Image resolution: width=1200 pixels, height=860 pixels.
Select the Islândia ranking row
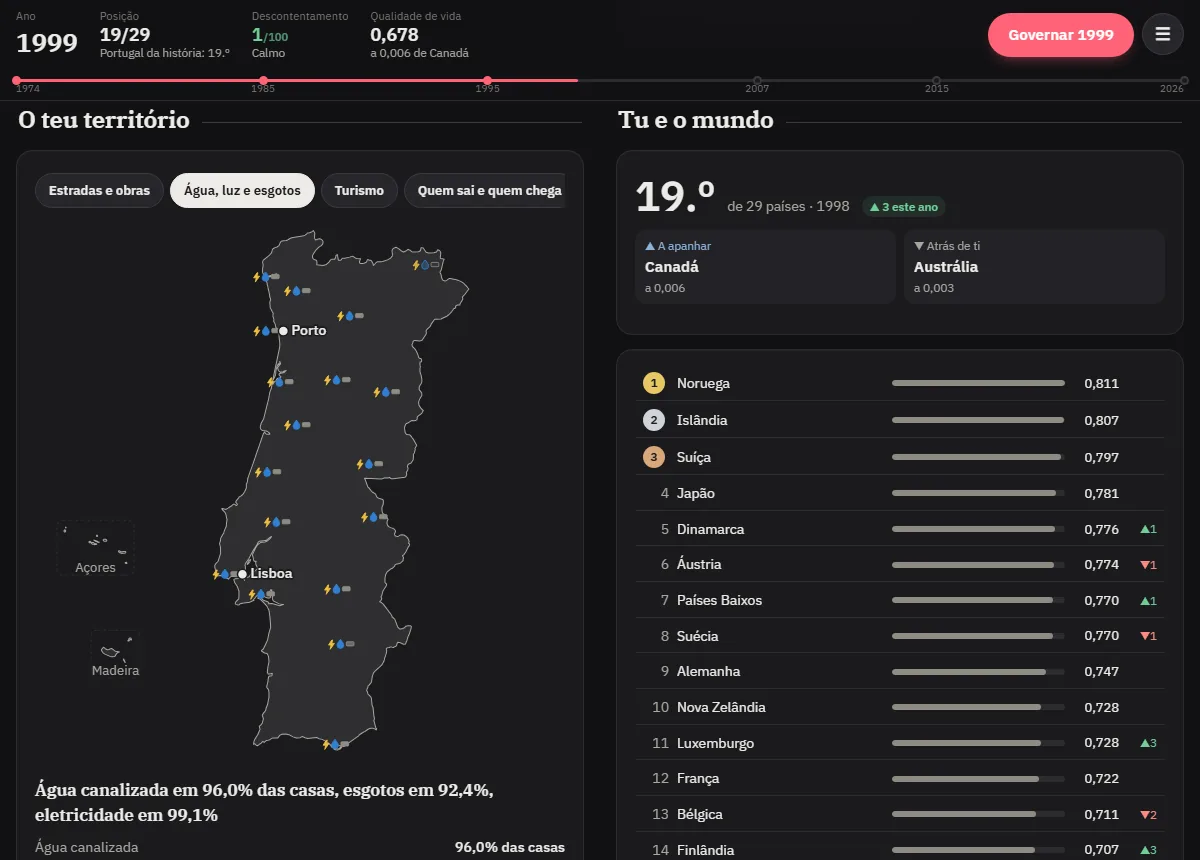click(900, 420)
